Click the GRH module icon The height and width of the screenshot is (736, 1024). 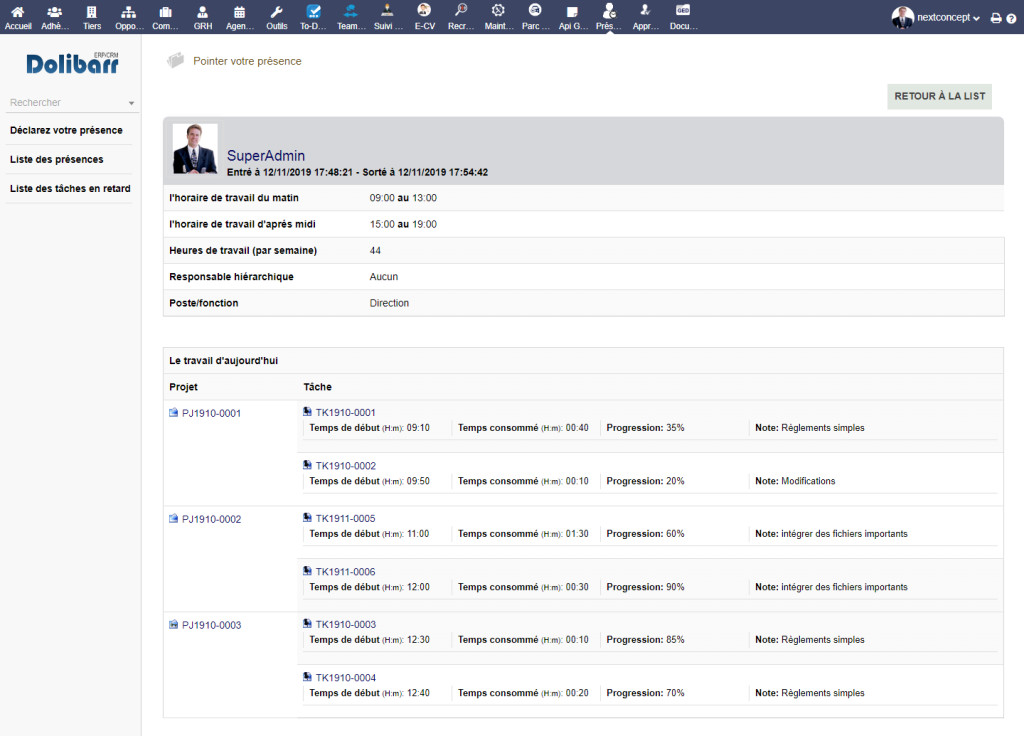point(203,12)
